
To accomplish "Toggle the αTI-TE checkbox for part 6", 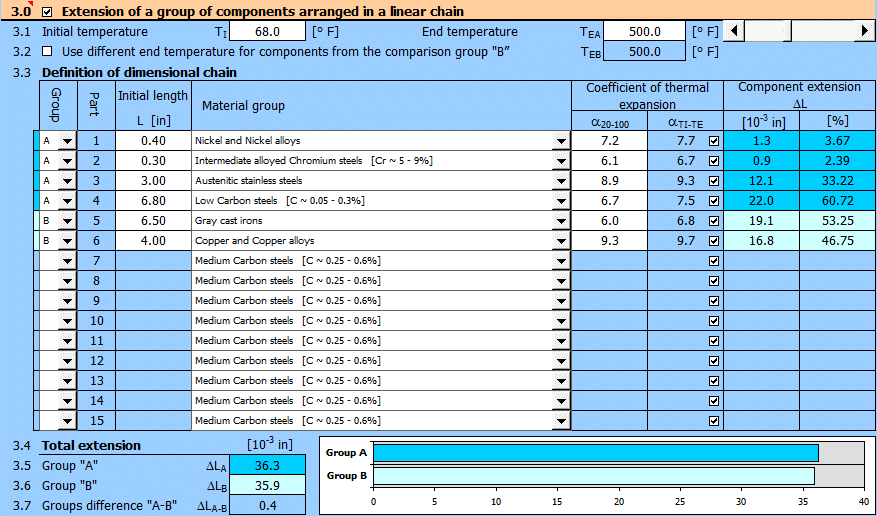I will 714,241.
